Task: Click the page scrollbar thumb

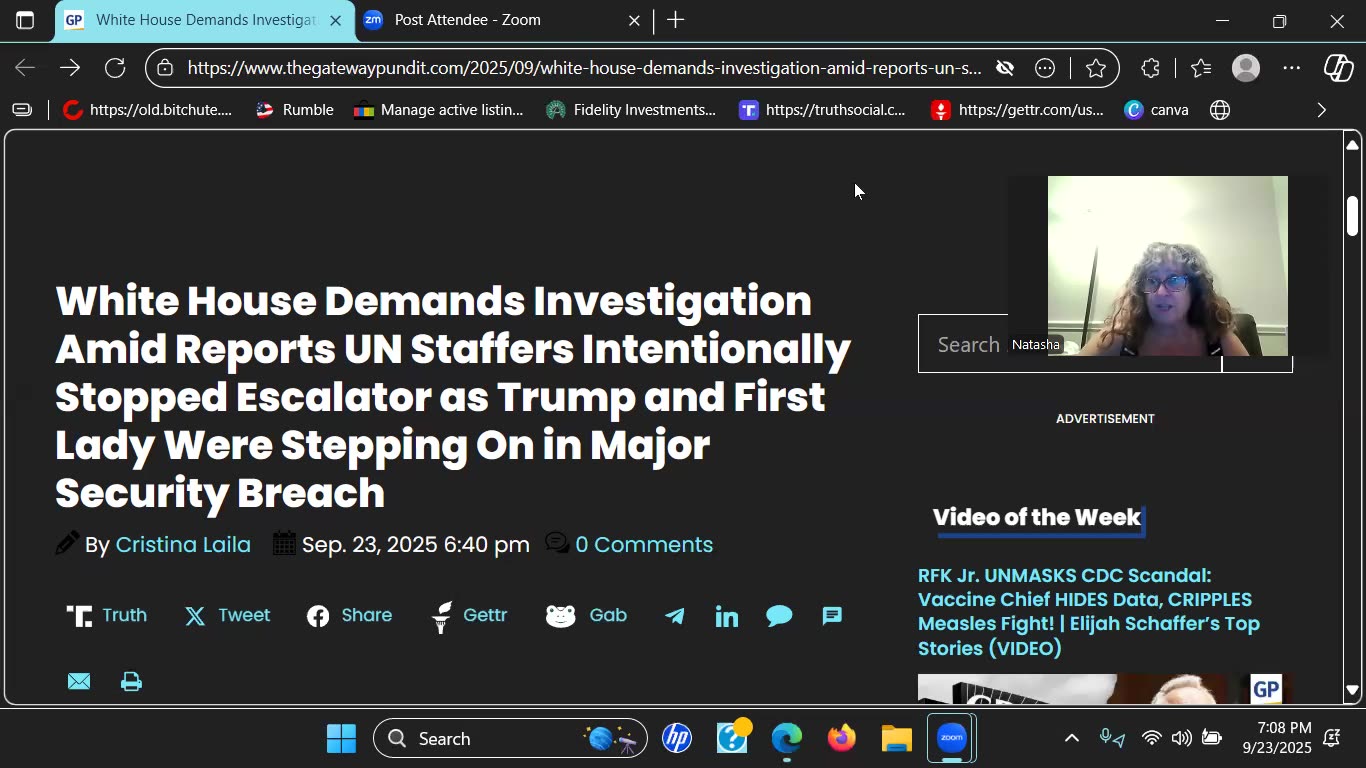Action: 1352,216
